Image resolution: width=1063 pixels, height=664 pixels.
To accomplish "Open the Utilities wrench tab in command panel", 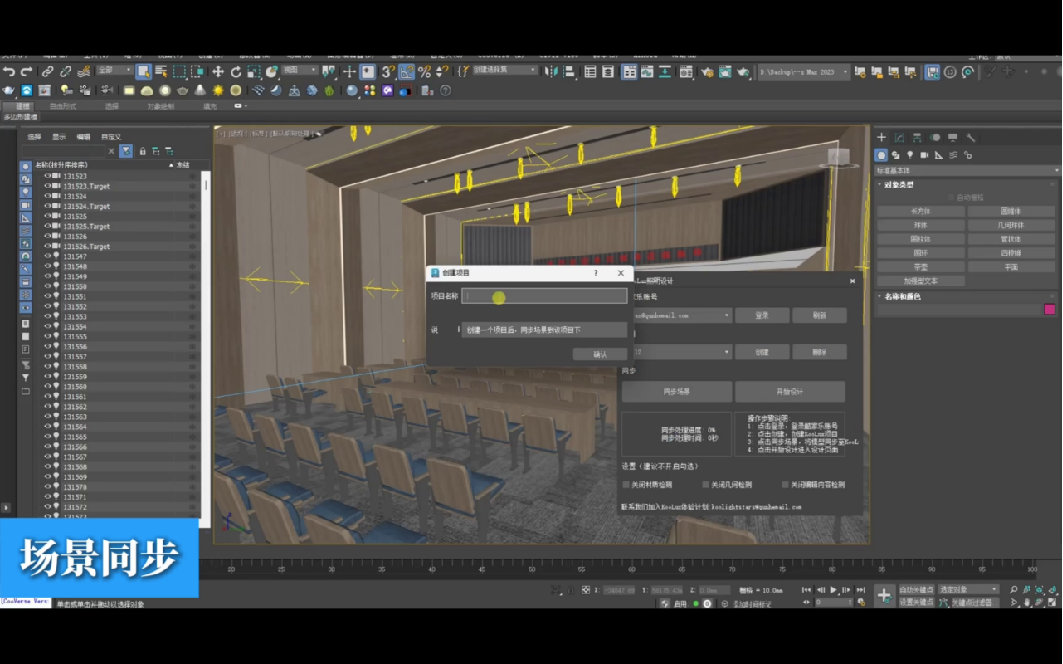I will [970, 138].
